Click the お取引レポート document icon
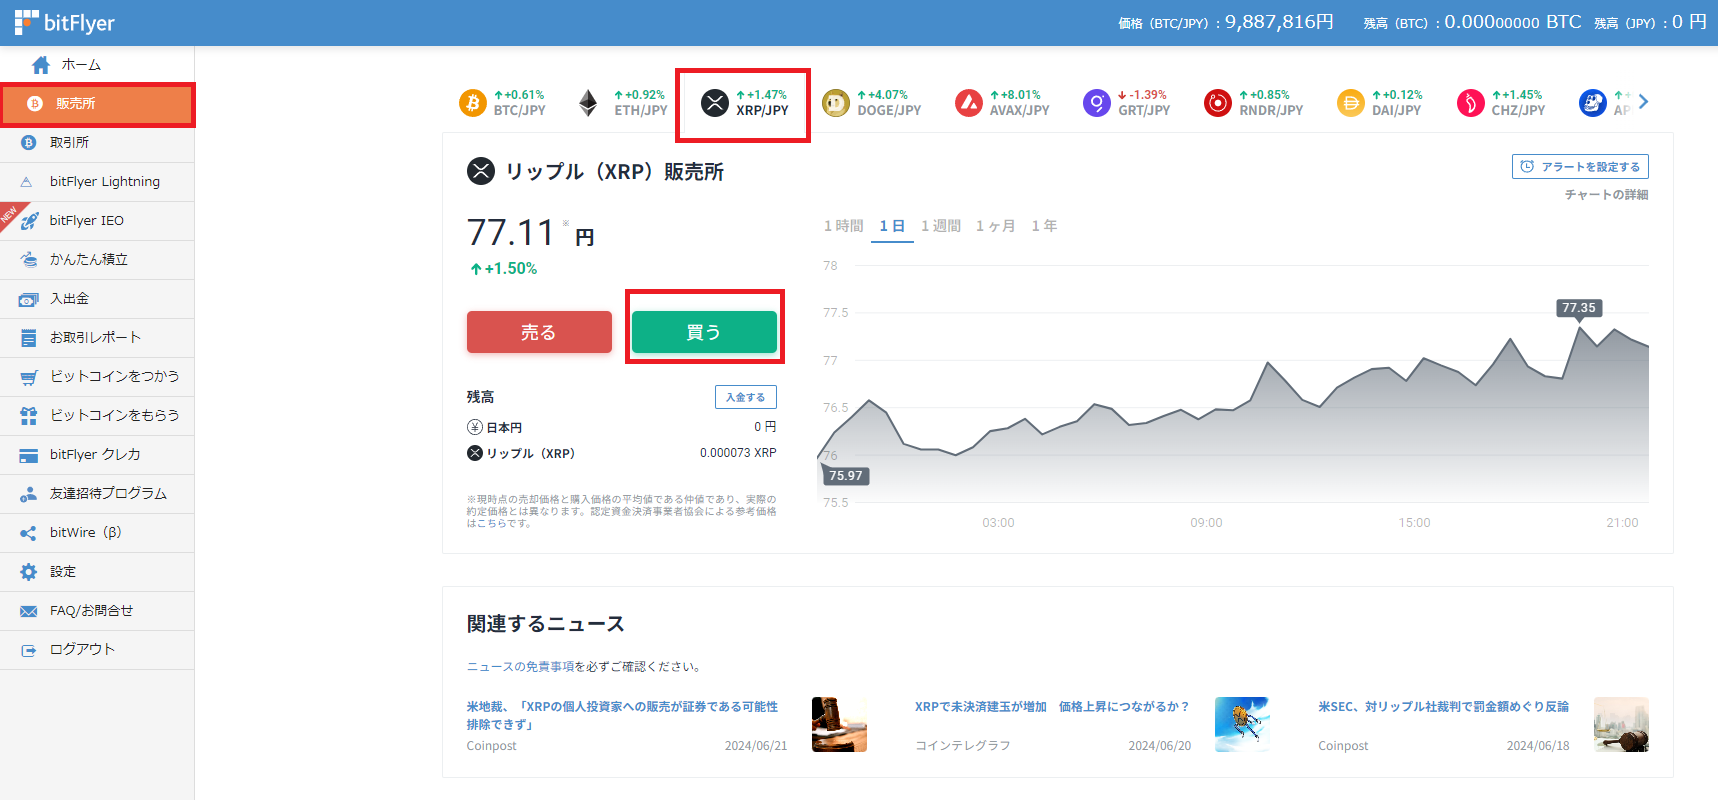 pos(29,338)
